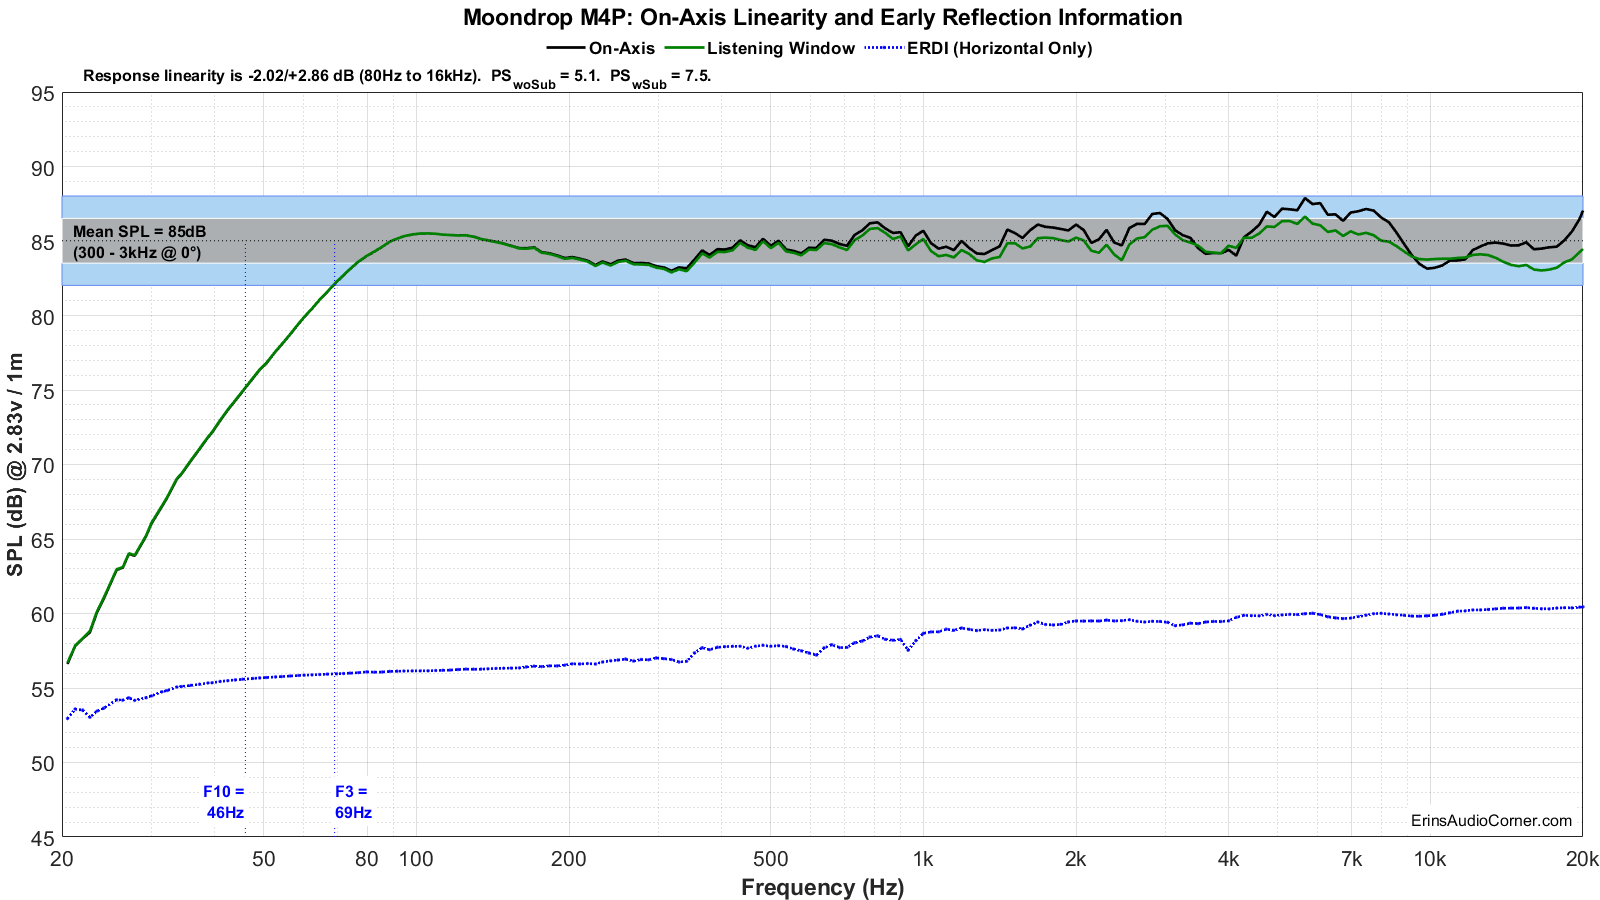
Task: Click the 'F3 = 69Hz' marker label
Action: (x=353, y=802)
